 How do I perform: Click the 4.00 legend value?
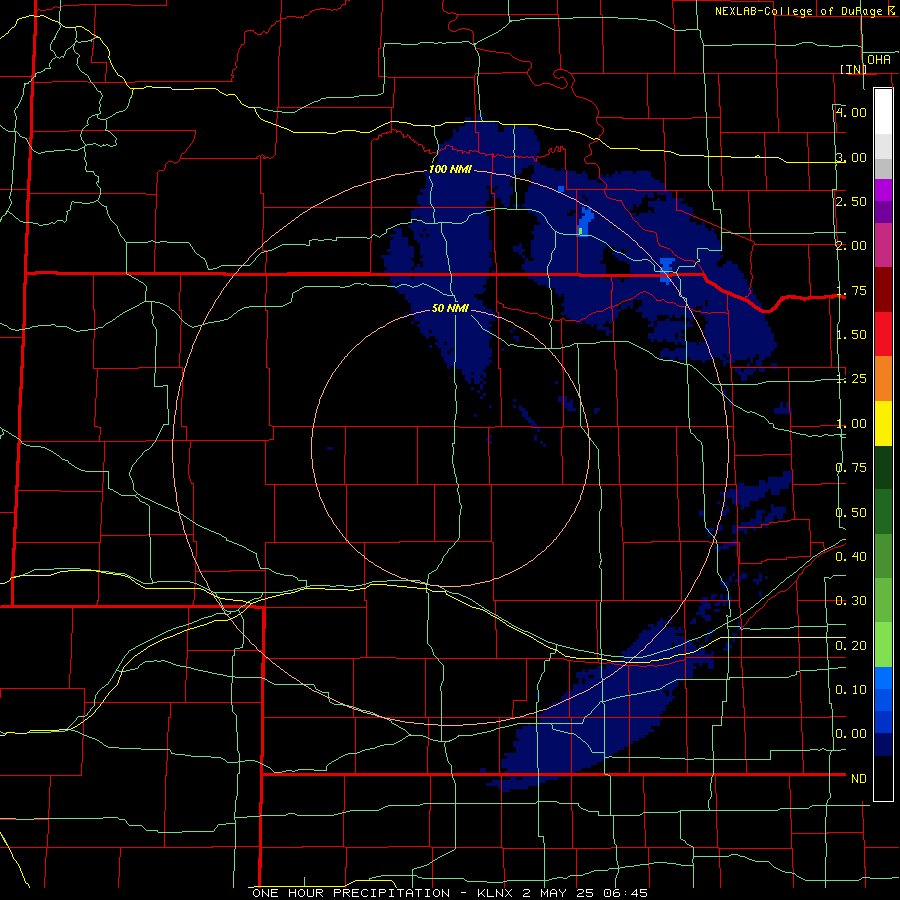[851, 112]
